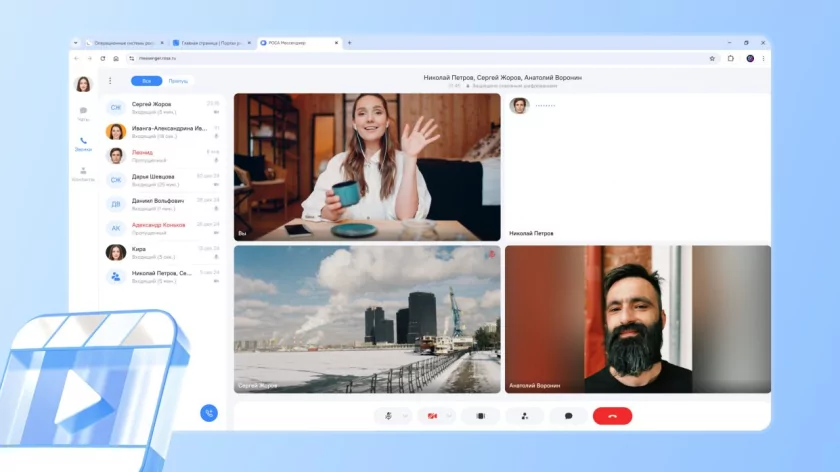Open the three-dot menu above call list
The height and width of the screenshot is (472, 840).
point(110,81)
